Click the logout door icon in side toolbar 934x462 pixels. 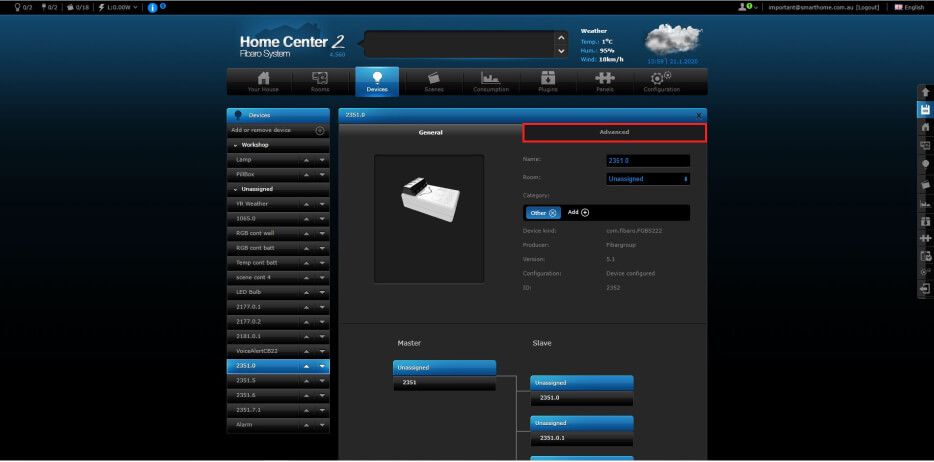click(925, 289)
